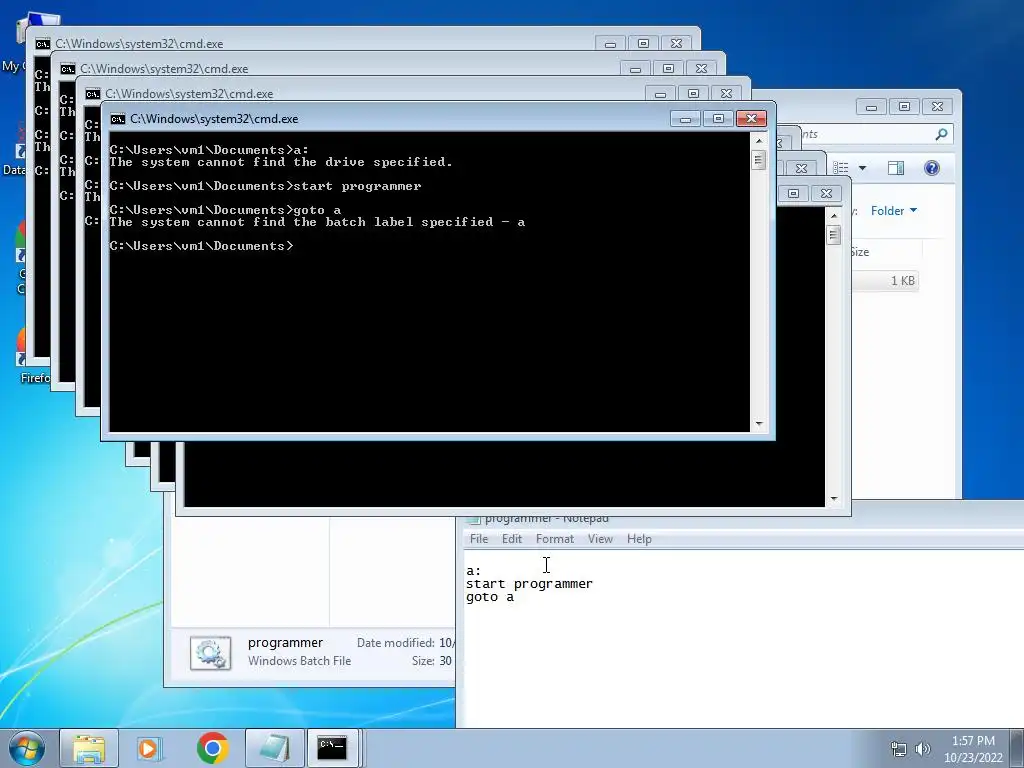Click scroll-down arrow in lower cmd window
Viewport: 1024px width, 768px height.
[833, 499]
